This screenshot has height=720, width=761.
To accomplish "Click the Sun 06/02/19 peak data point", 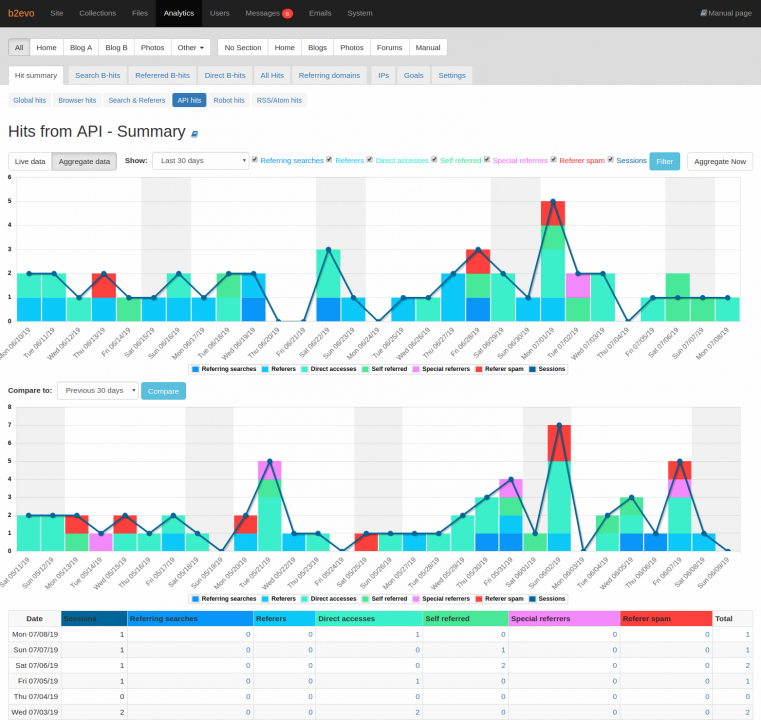I will coord(559,425).
